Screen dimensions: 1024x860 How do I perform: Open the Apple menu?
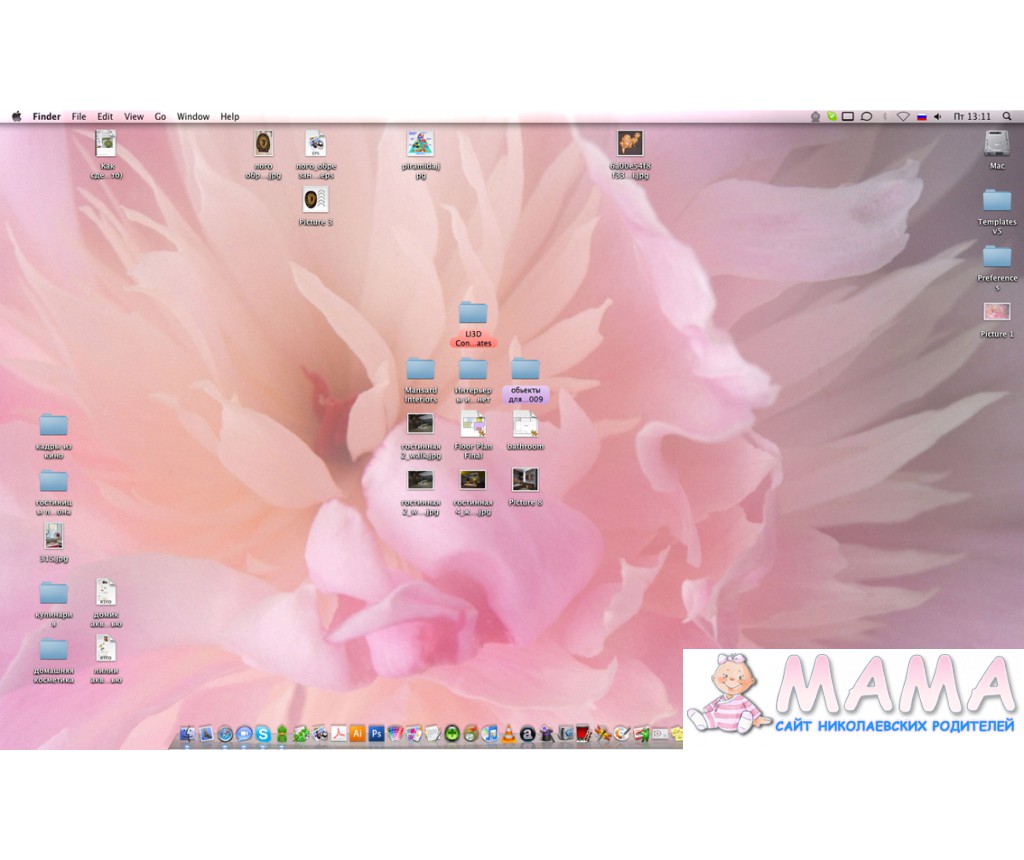coord(17,117)
